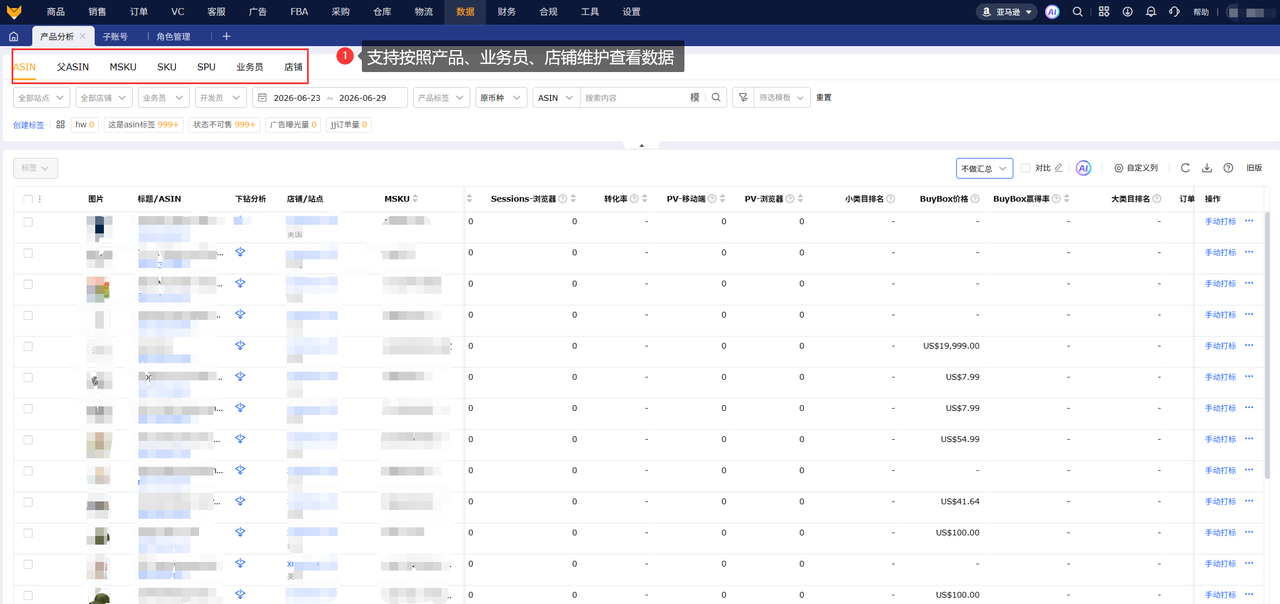Check the US$54.99 row checkbox
Screen dimensions: 1280x604
click(x=28, y=439)
